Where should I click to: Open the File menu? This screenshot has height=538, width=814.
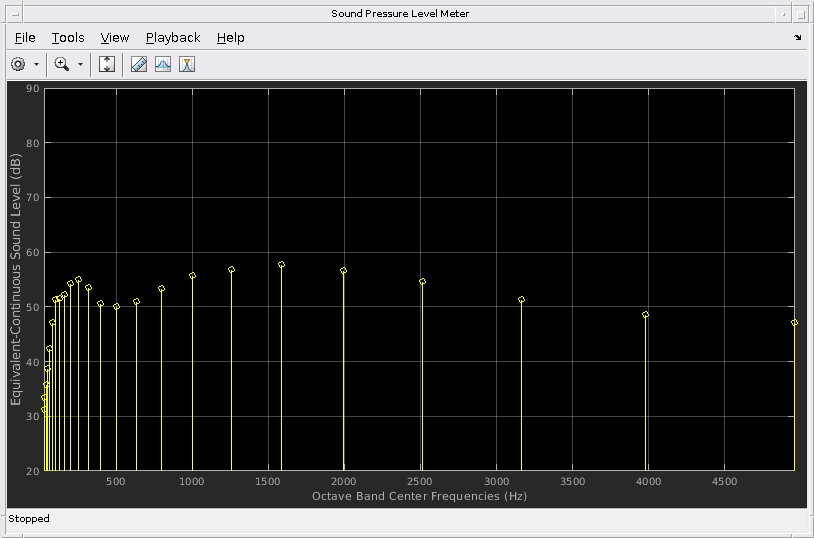[x=25, y=38]
